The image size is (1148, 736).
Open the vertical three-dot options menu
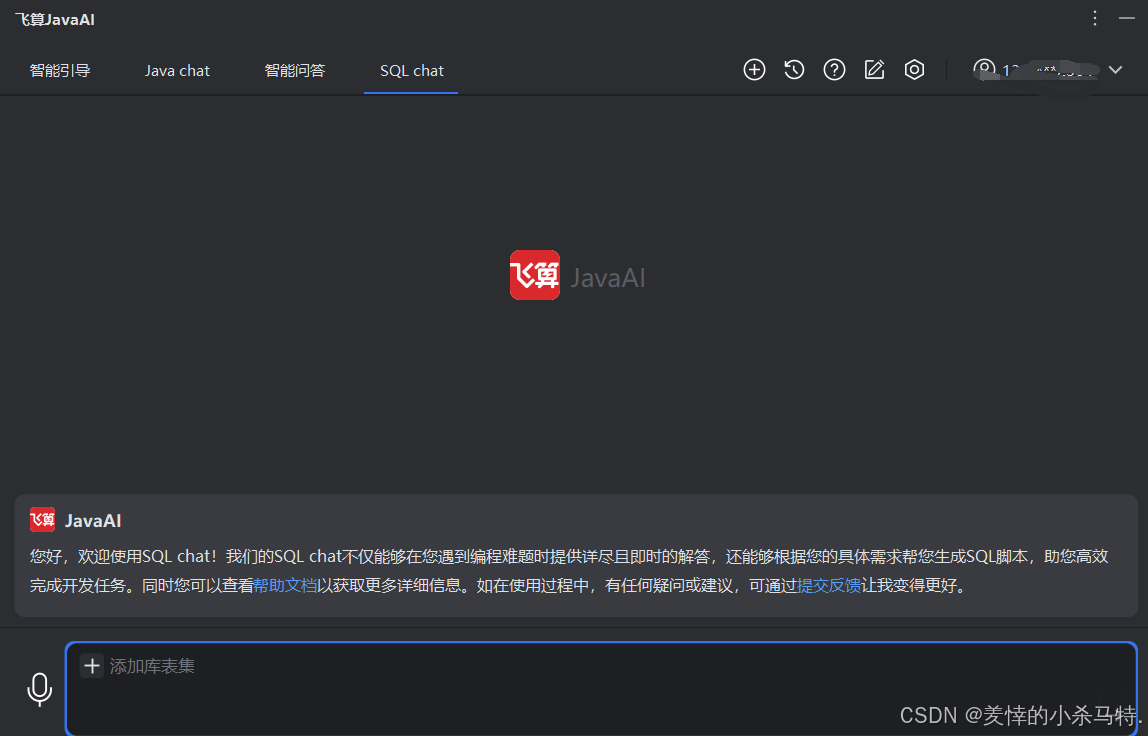pos(1095,18)
